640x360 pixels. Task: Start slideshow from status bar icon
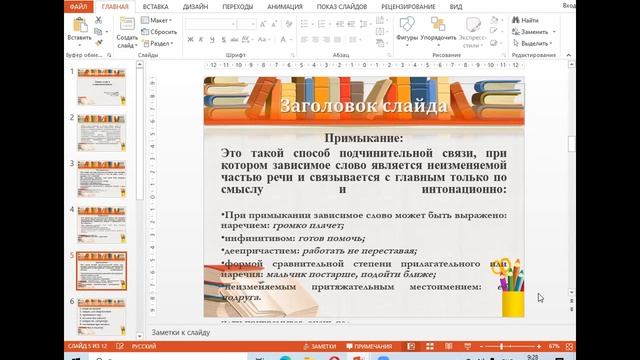point(468,346)
